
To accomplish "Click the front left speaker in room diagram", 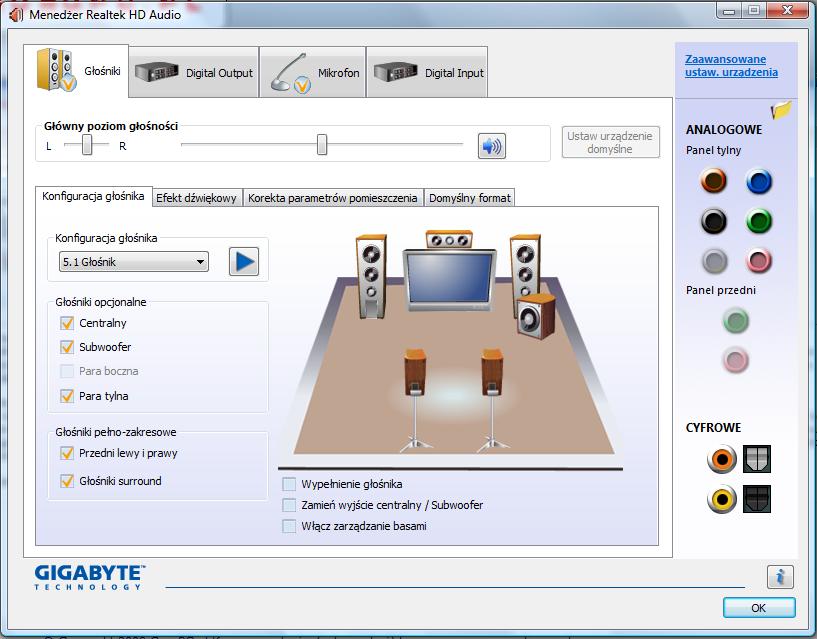I will click(371, 276).
